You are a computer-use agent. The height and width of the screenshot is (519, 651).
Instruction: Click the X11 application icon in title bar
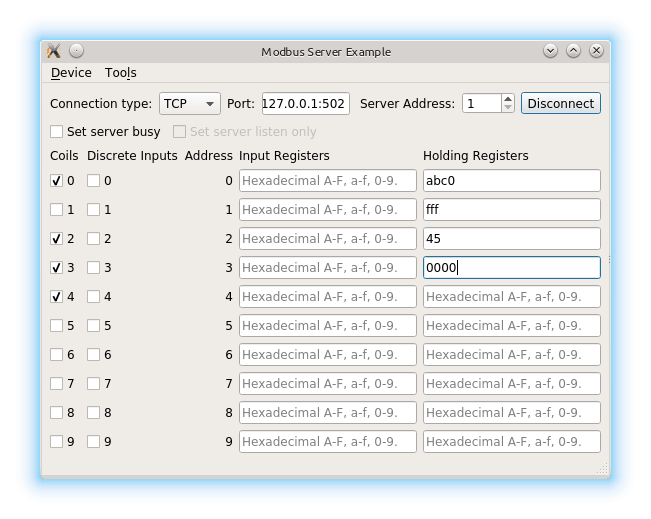point(54,51)
